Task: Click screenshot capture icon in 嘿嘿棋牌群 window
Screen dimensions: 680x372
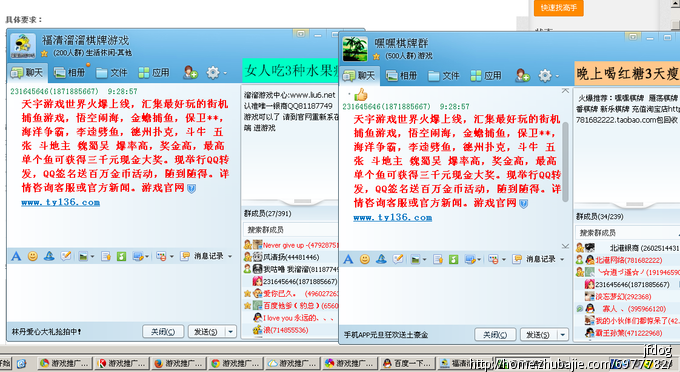Action: pos(471,260)
